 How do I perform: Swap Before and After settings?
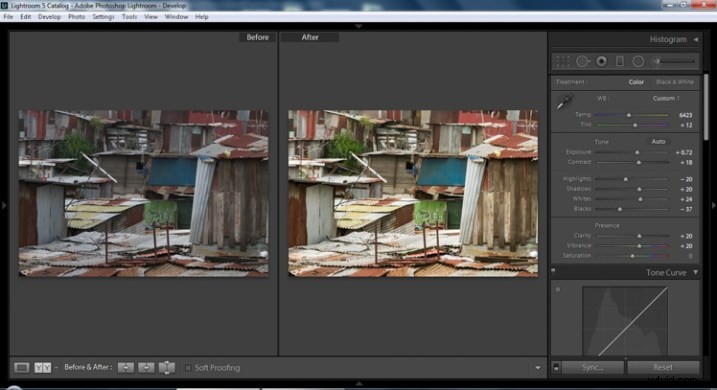click(167, 368)
